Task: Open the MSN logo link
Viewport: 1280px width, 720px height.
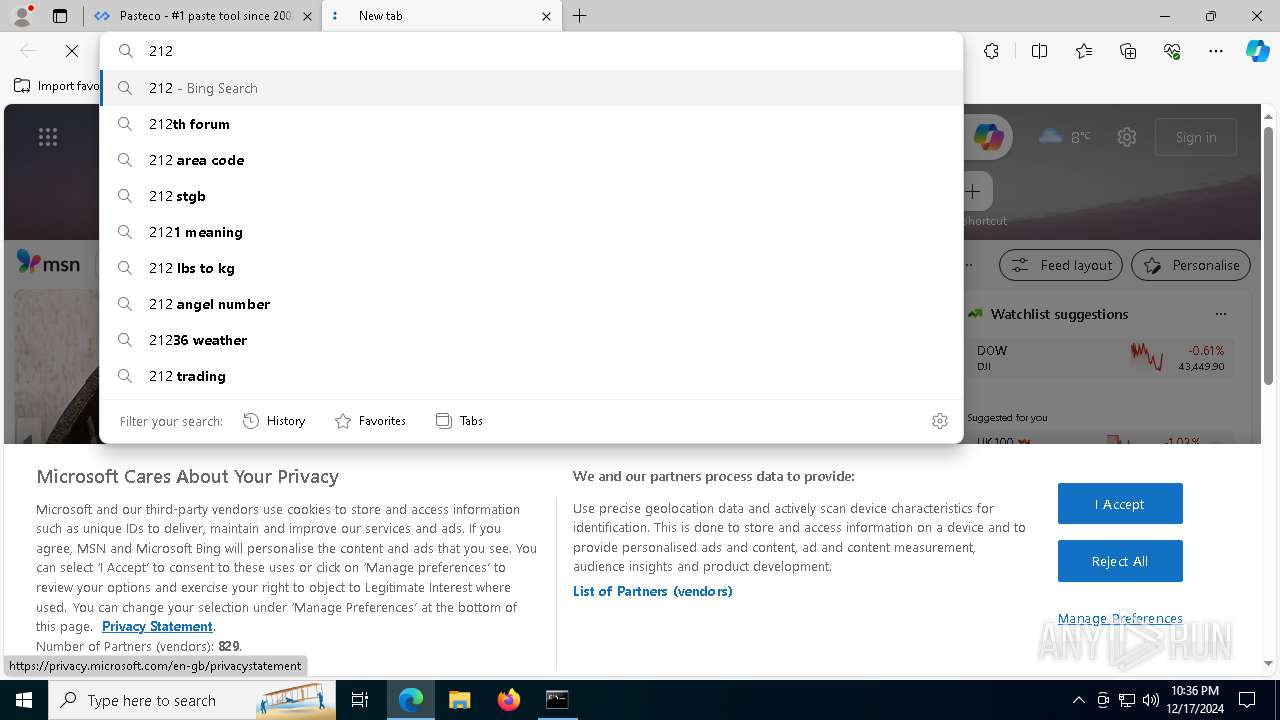Action: 48,264
